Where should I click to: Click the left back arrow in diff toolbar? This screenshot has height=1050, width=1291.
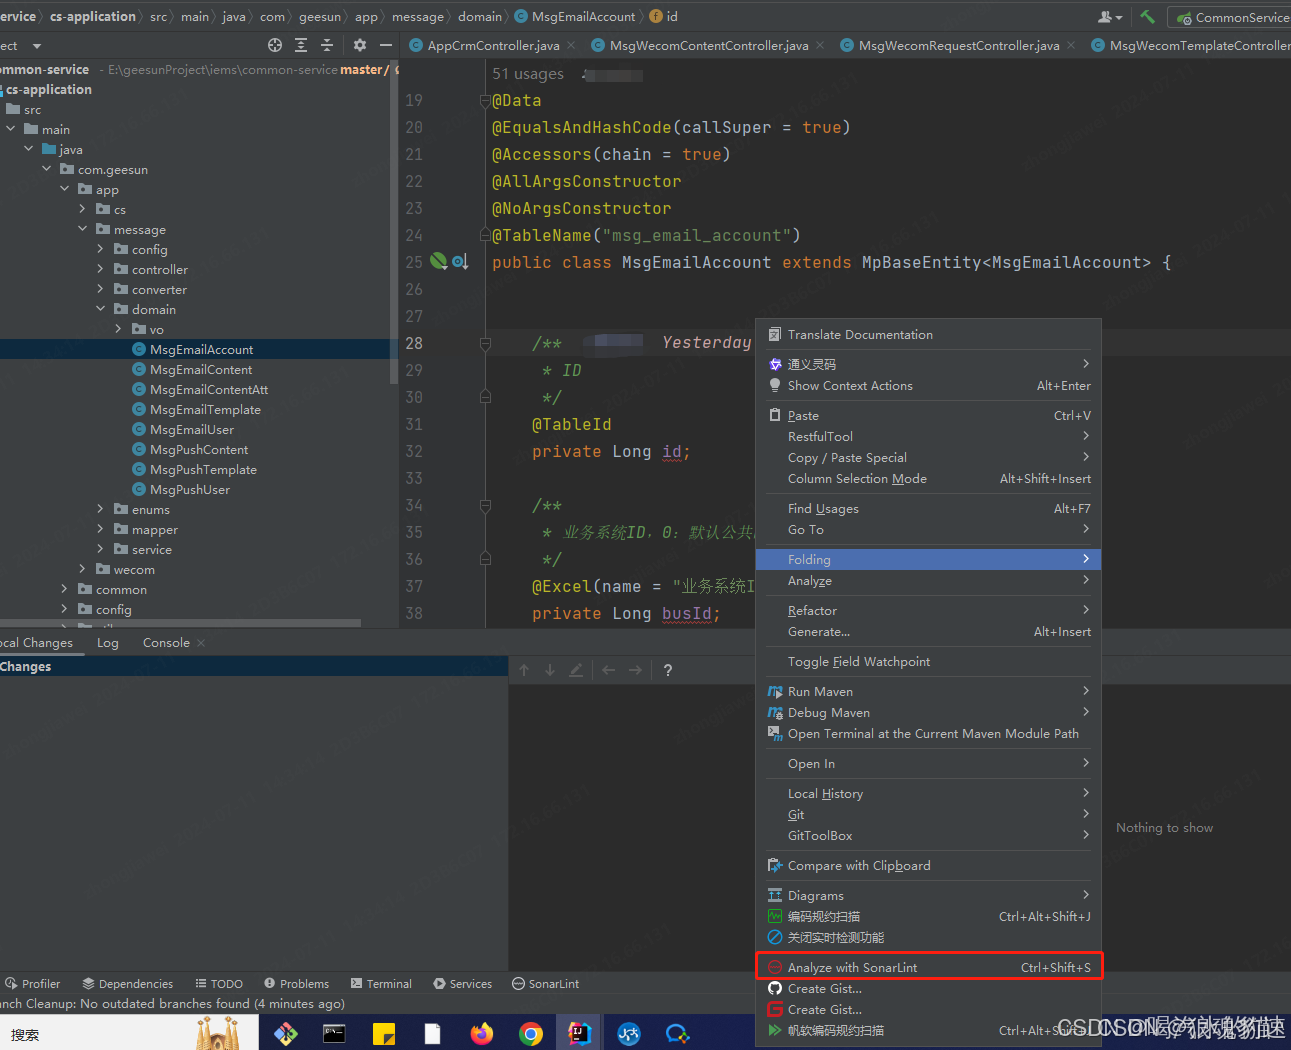point(609,670)
